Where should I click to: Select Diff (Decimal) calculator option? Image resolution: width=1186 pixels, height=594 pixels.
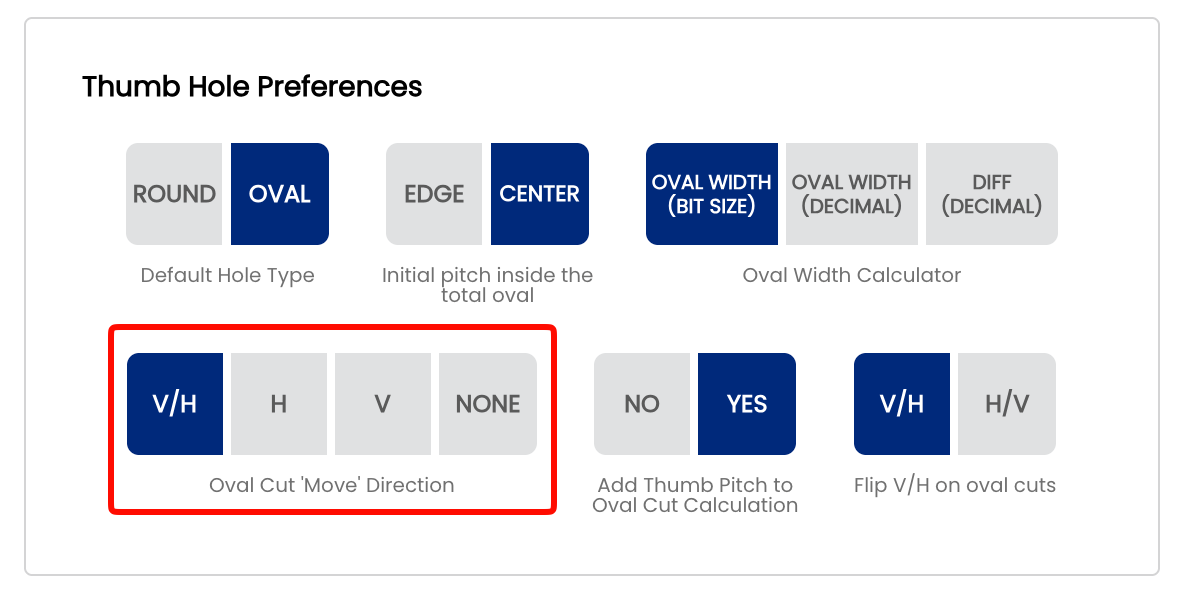[992, 194]
